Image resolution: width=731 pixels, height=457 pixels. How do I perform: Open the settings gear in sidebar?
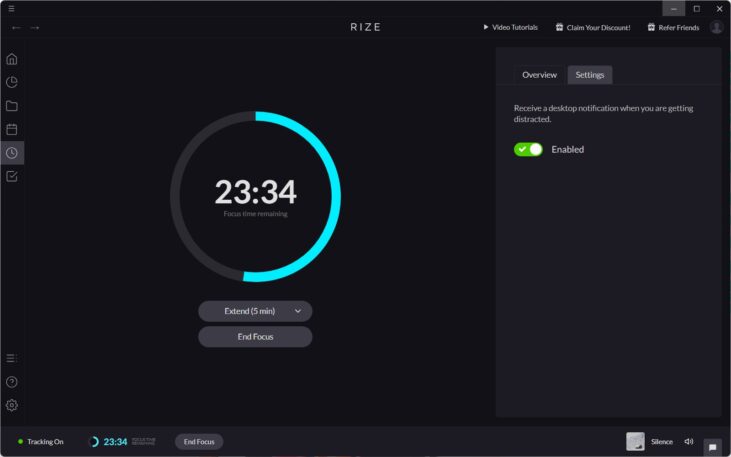12,405
